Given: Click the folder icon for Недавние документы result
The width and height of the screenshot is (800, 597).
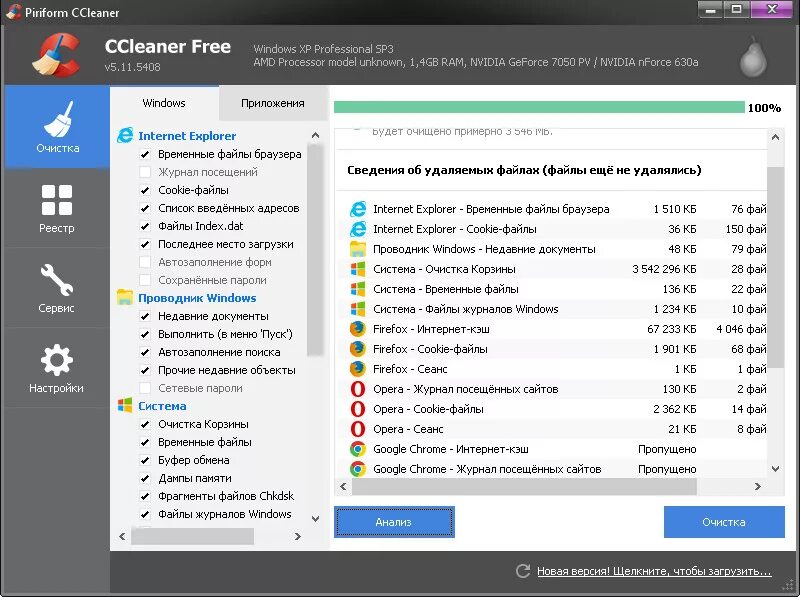Looking at the screenshot, I should (358, 249).
